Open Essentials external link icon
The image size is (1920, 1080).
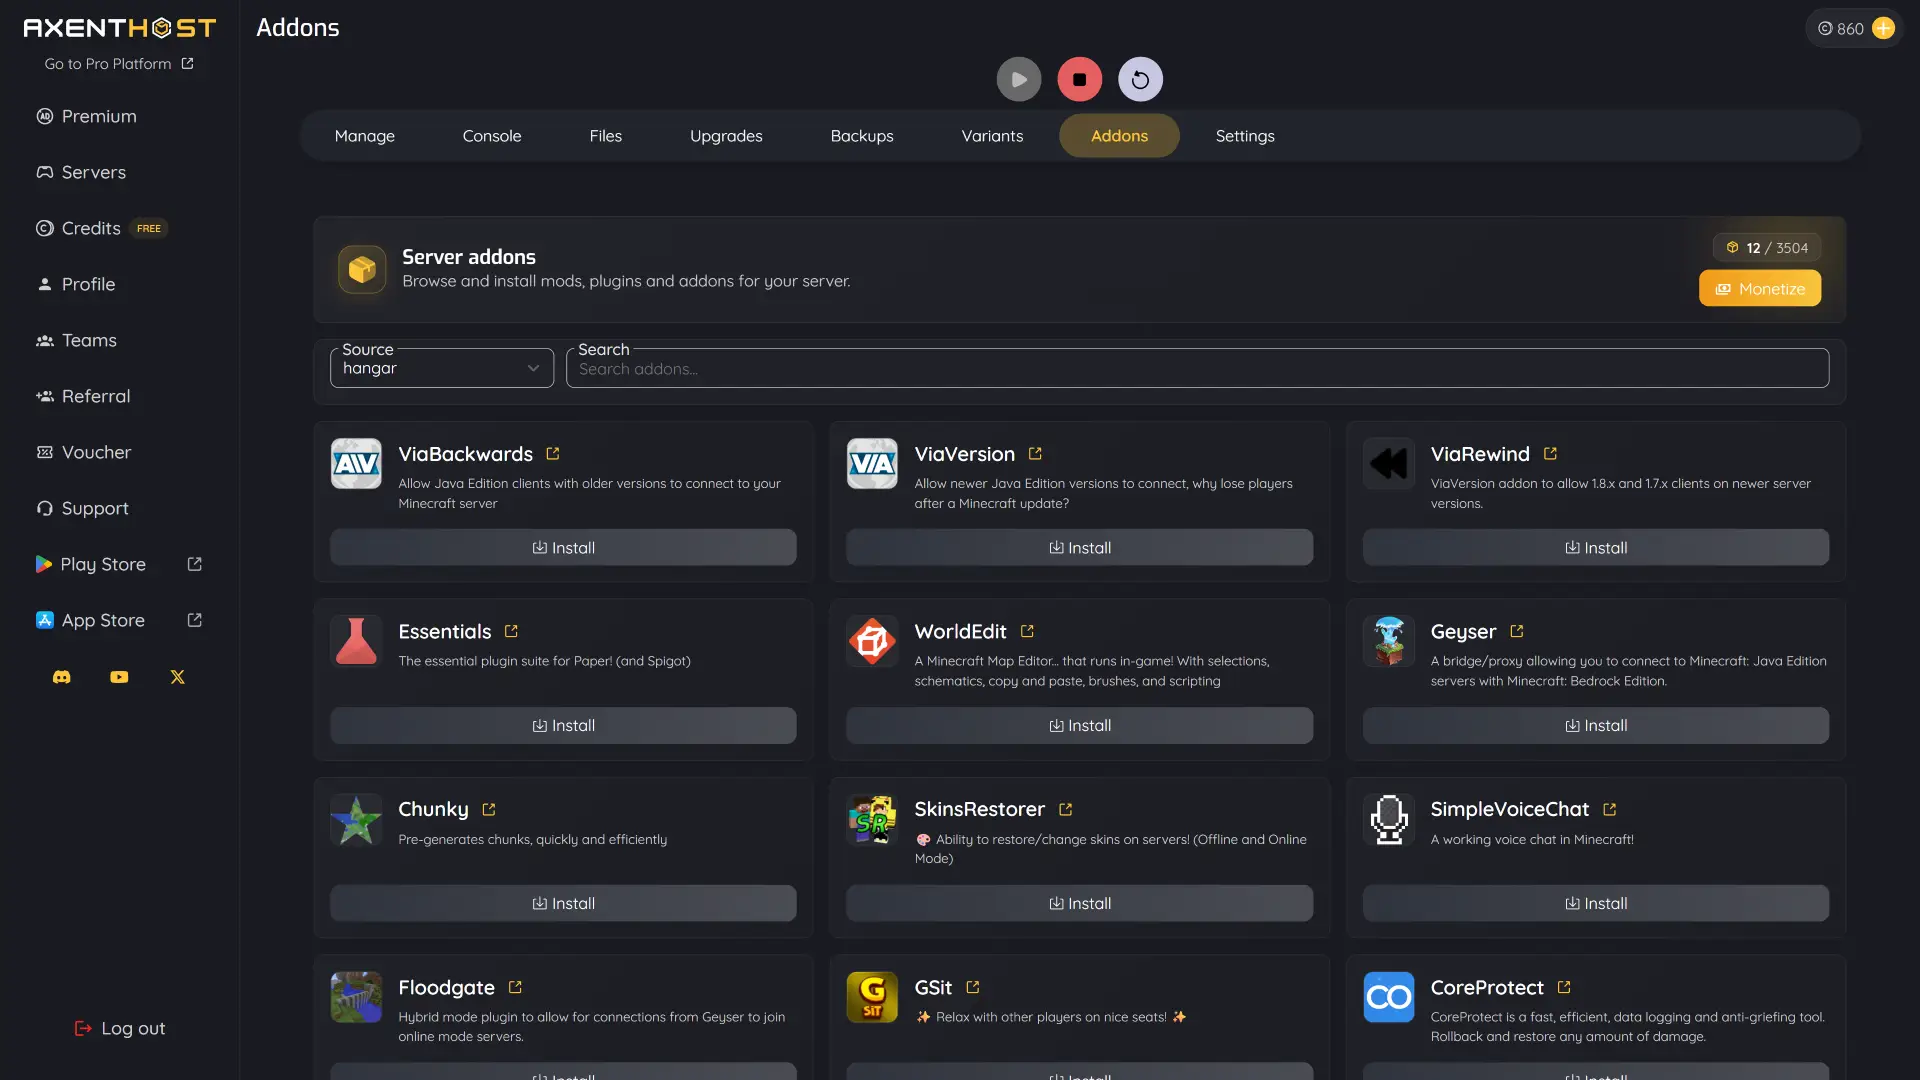pos(511,632)
